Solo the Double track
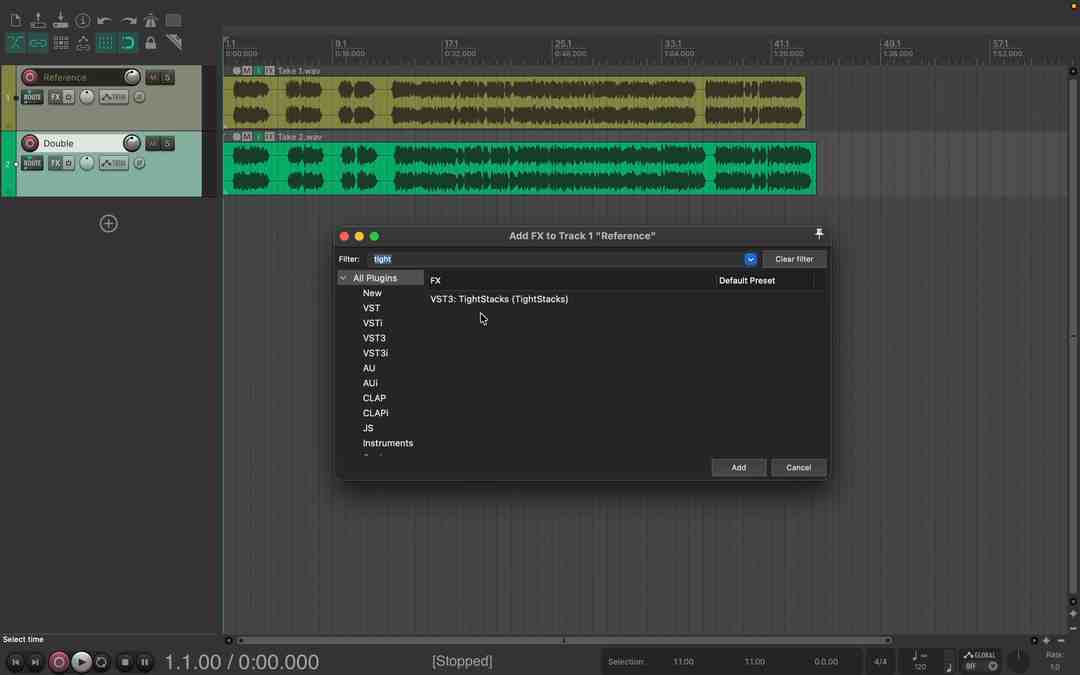The height and width of the screenshot is (675, 1080). pos(167,143)
